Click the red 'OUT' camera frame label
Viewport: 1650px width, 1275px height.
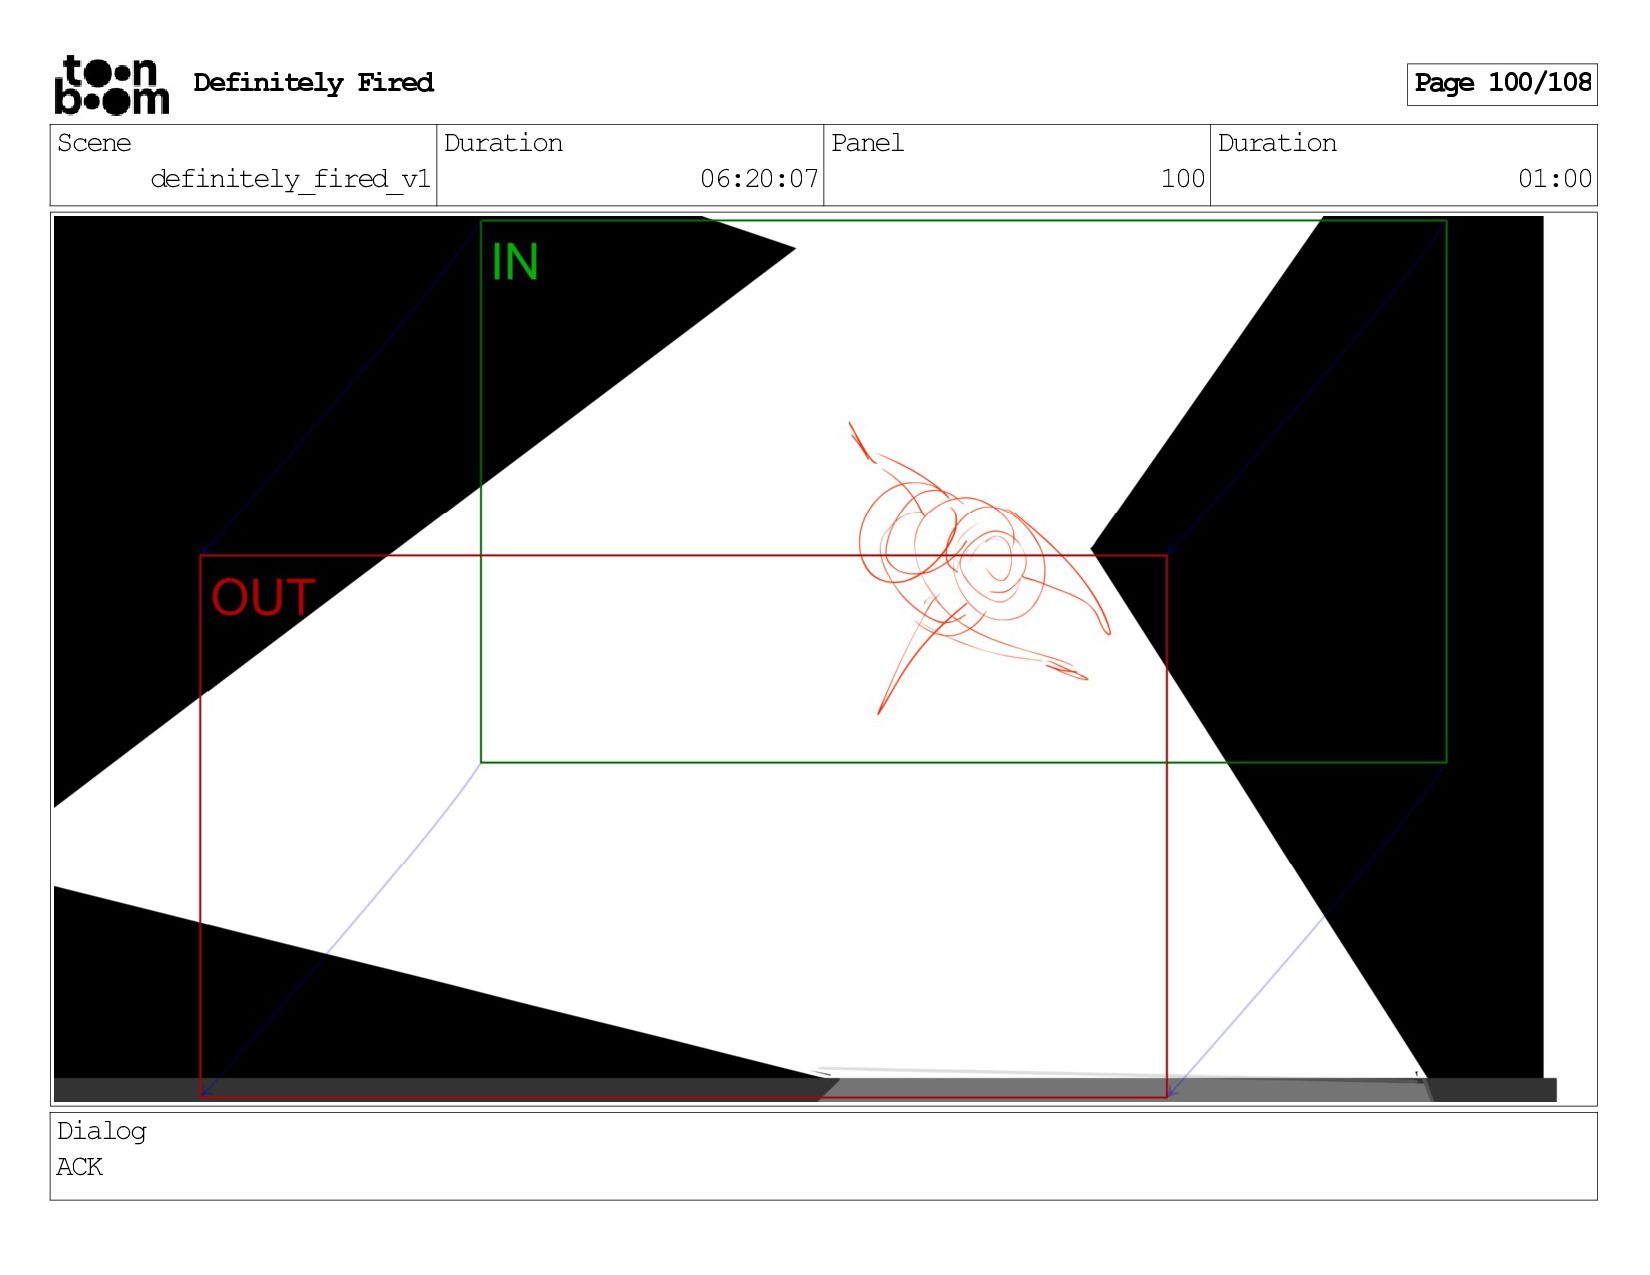[263, 597]
